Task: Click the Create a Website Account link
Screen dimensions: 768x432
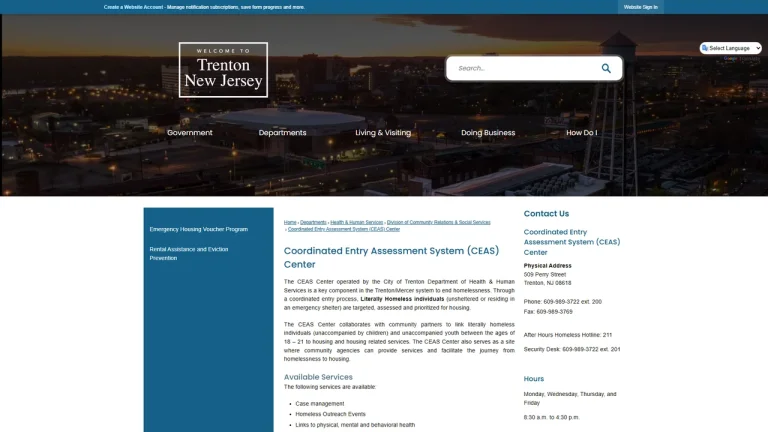Action: pyautogui.click(x=133, y=7)
